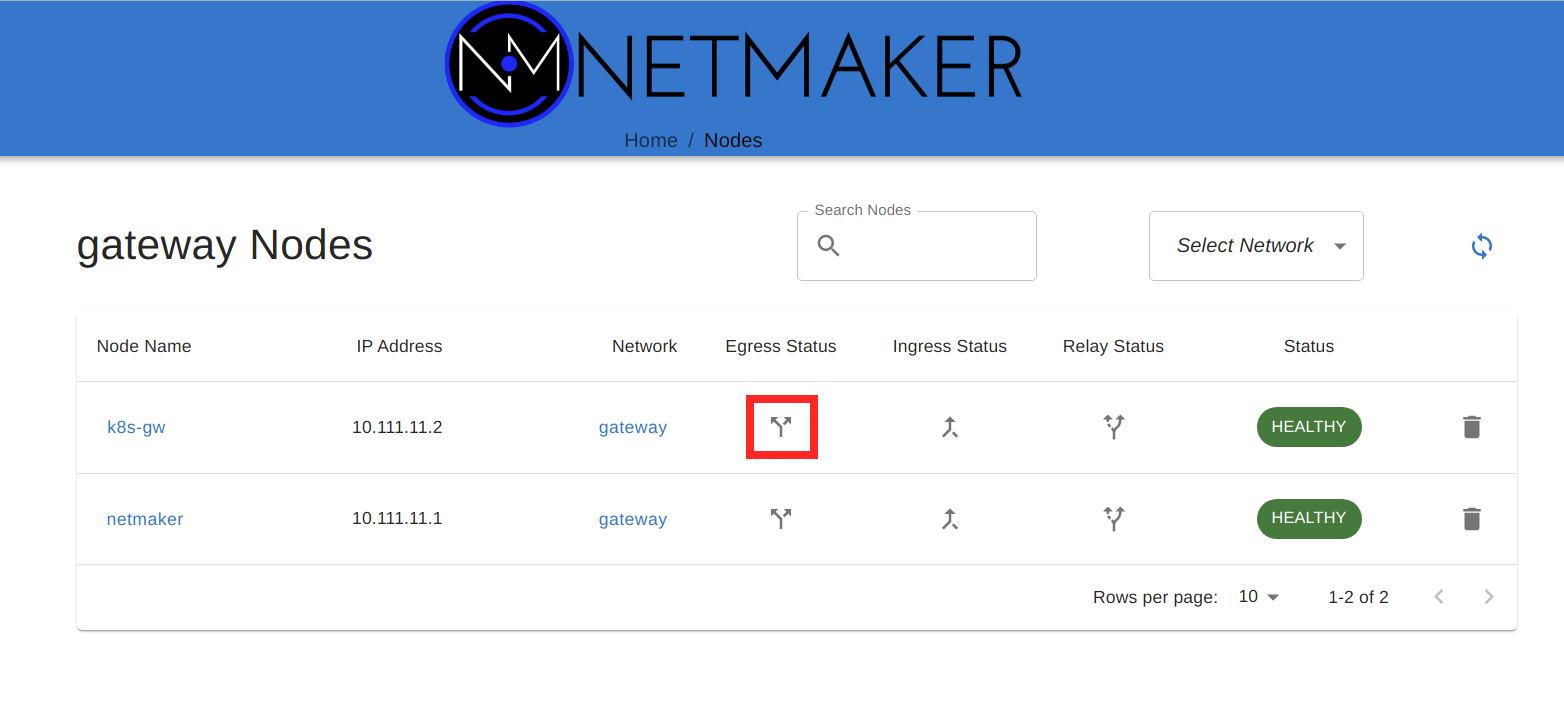
Task: Click the HEALTHY status chip for k8s-gw
Action: (x=1308, y=427)
